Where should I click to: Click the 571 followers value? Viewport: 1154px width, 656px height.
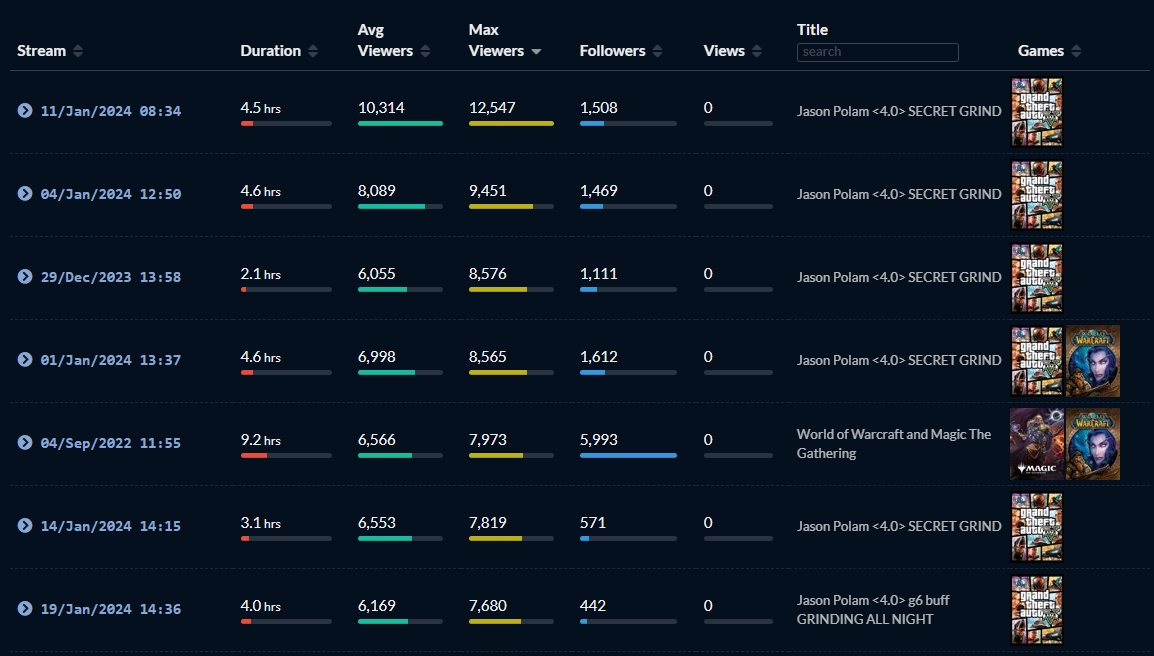pyautogui.click(x=592, y=523)
